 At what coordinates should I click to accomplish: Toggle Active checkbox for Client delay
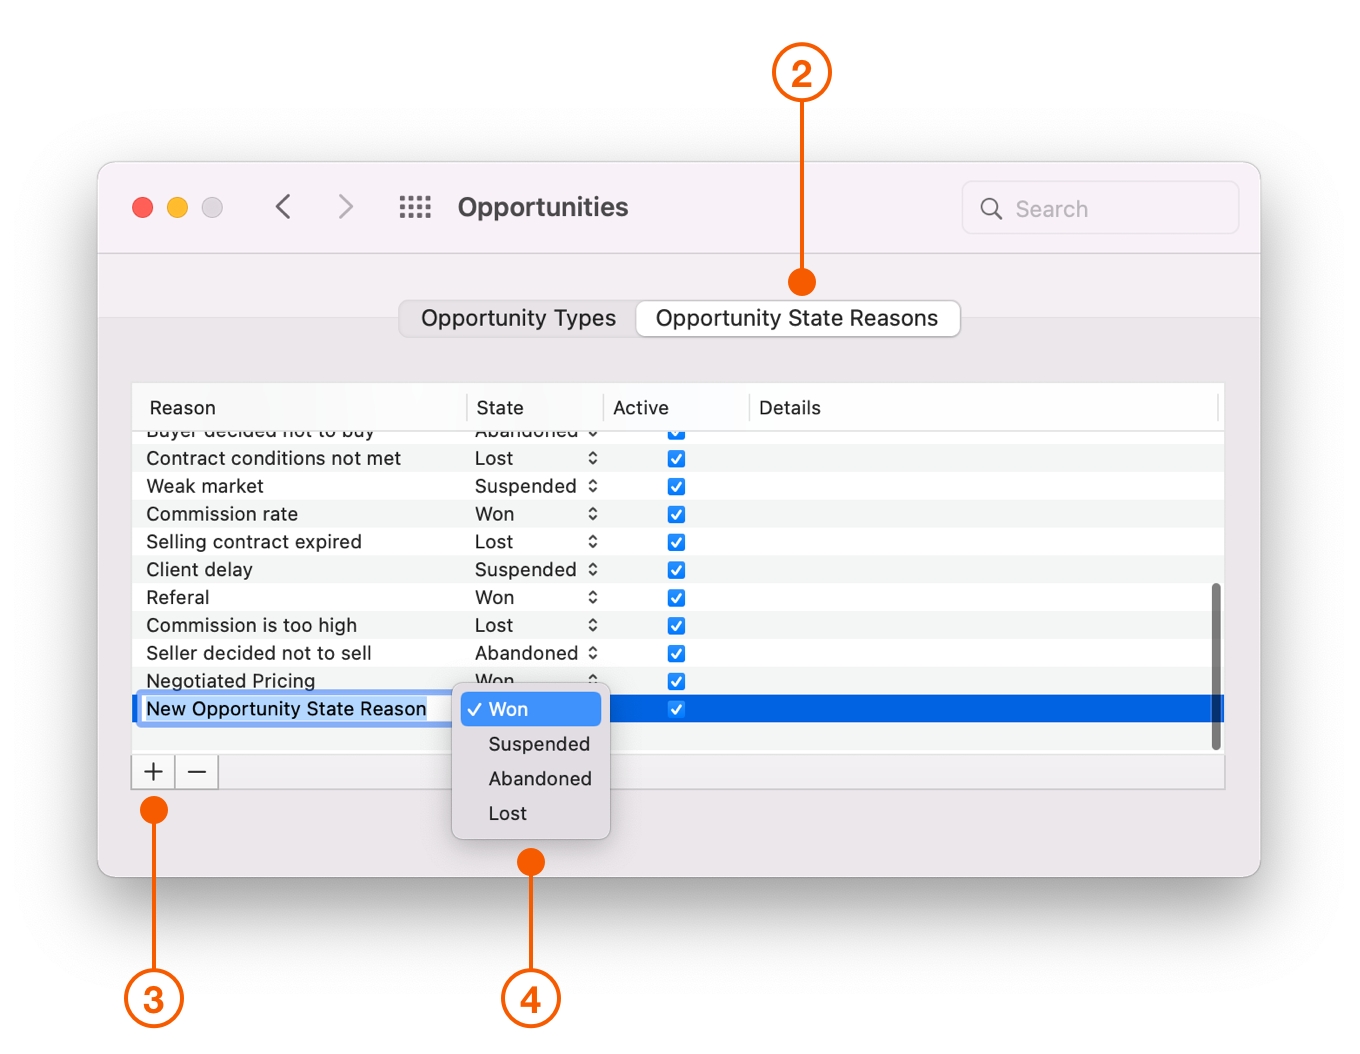point(676,570)
